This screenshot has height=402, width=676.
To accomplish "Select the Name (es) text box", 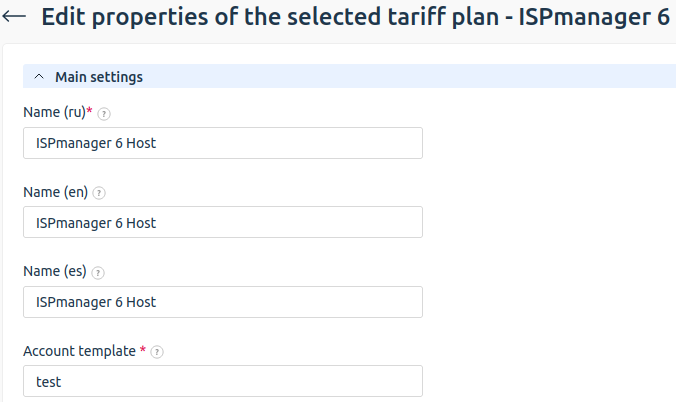I will coord(222,301).
